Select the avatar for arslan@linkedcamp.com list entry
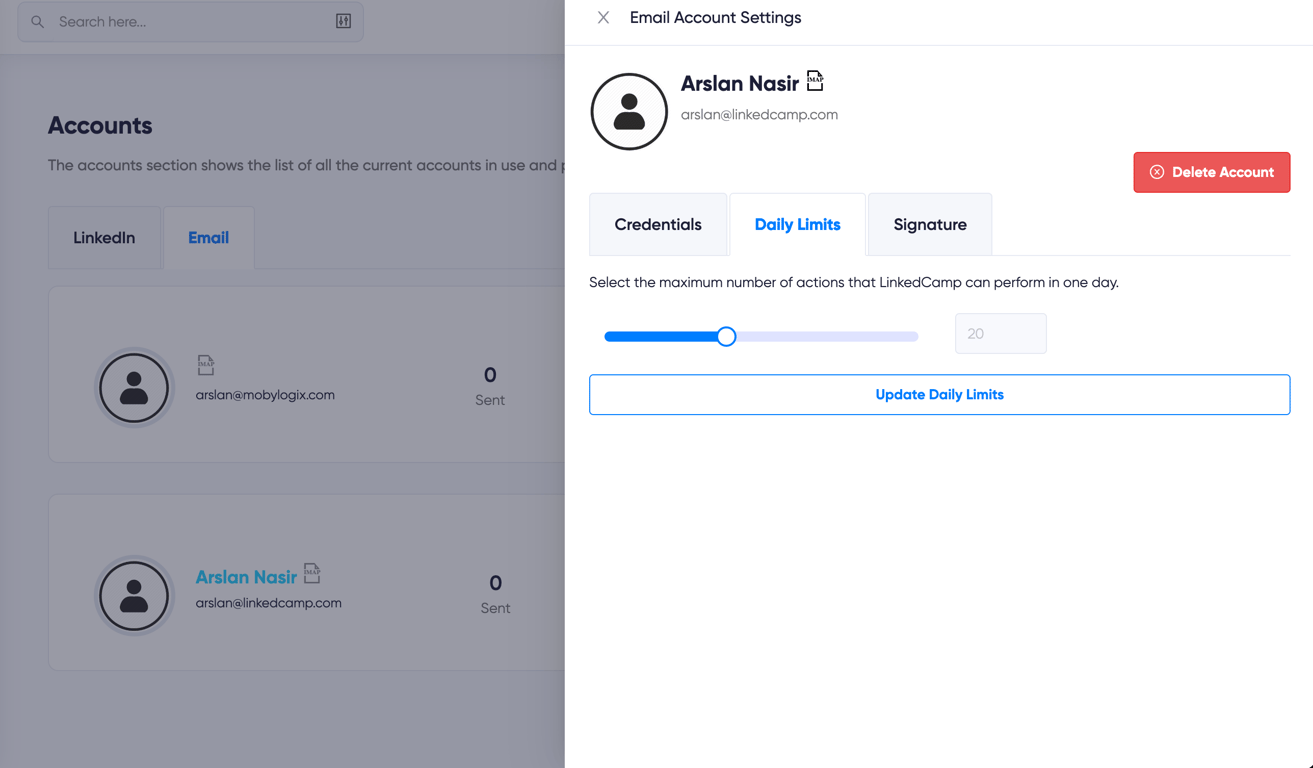The width and height of the screenshot is (1313, 768). pos(134,596)
